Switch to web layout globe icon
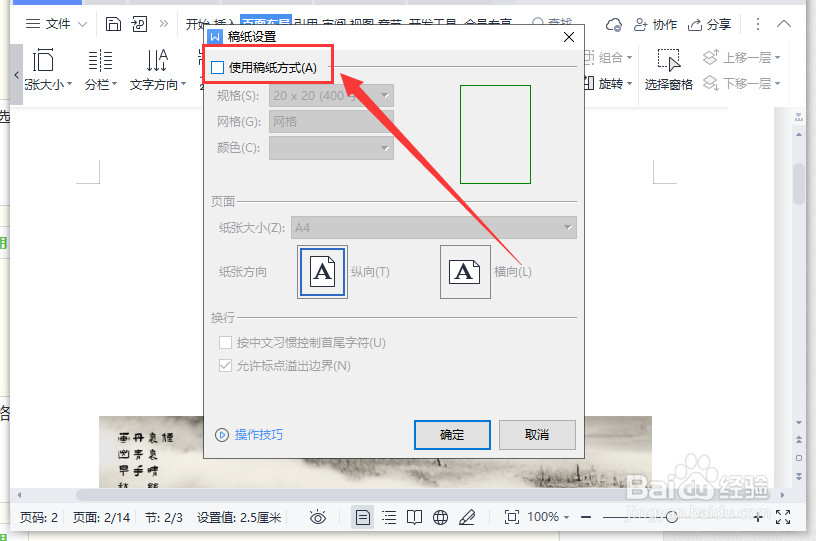The width and height of the screenshot is (816, 541). 441,517
